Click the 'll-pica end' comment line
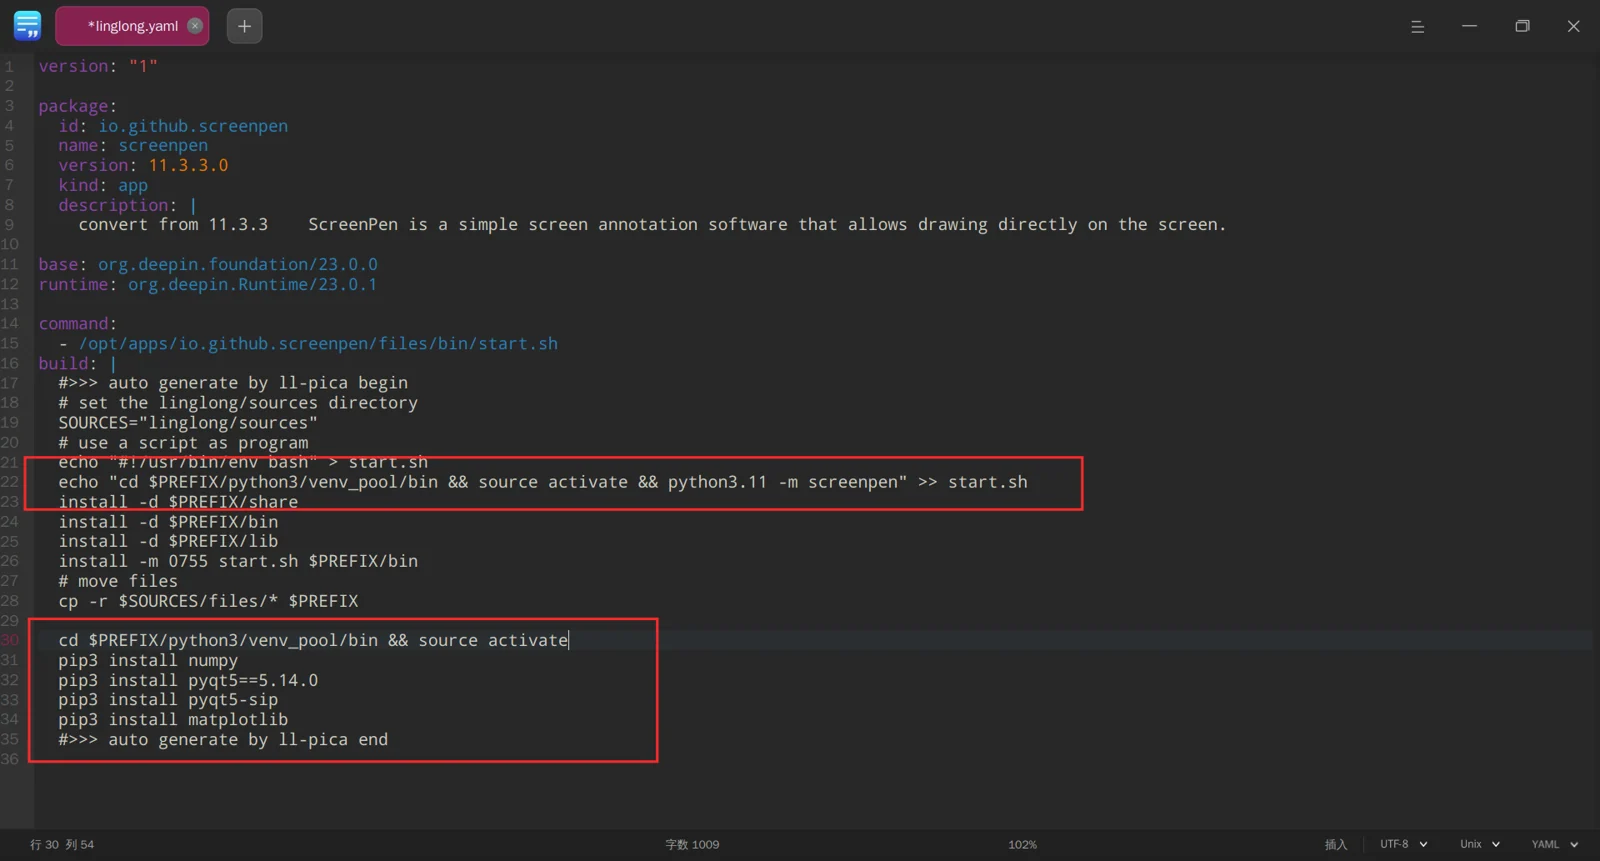Image resolution: width=1600 pixels, height=861 pixels. click(223, 739)
